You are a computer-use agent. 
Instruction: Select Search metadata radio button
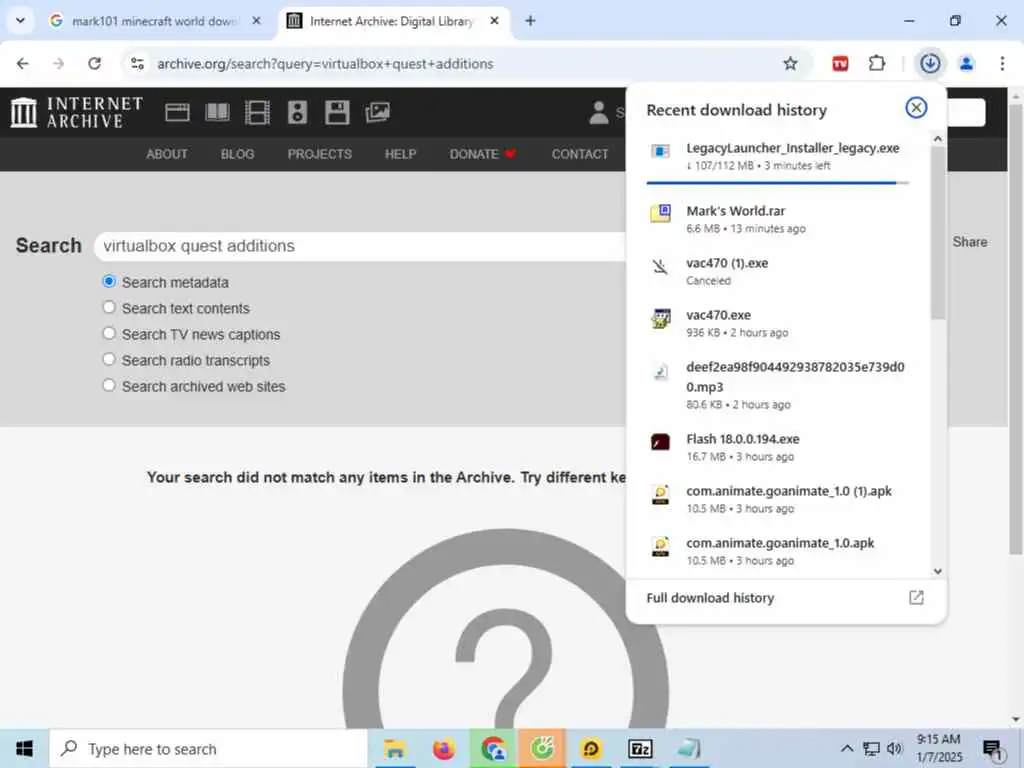[109, 281]
